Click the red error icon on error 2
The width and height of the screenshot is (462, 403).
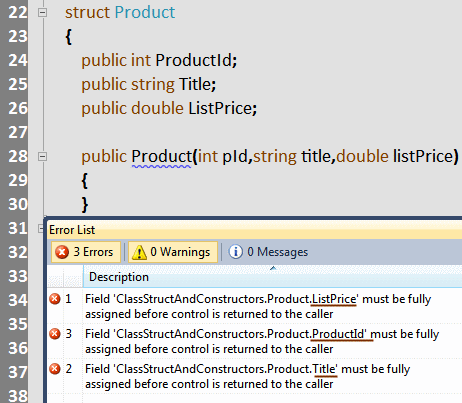point(55,369)
